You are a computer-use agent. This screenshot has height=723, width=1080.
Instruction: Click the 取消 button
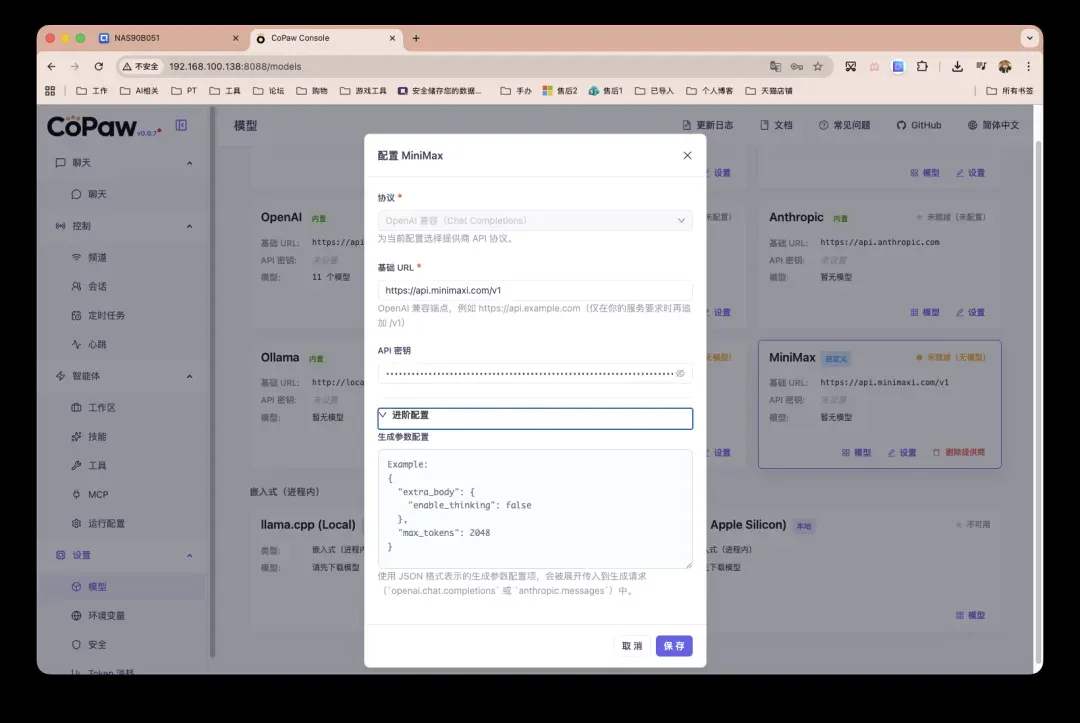coord(632,646)
